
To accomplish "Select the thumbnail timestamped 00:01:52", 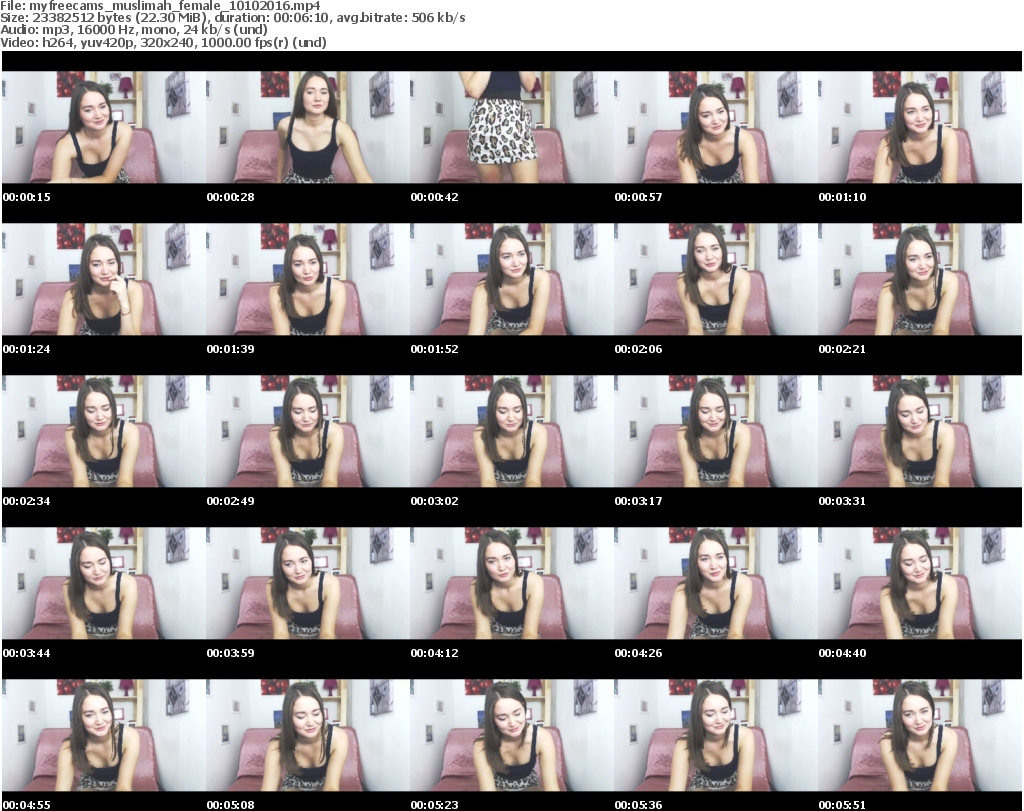I will pyautogui.click(x=511, y=279).
